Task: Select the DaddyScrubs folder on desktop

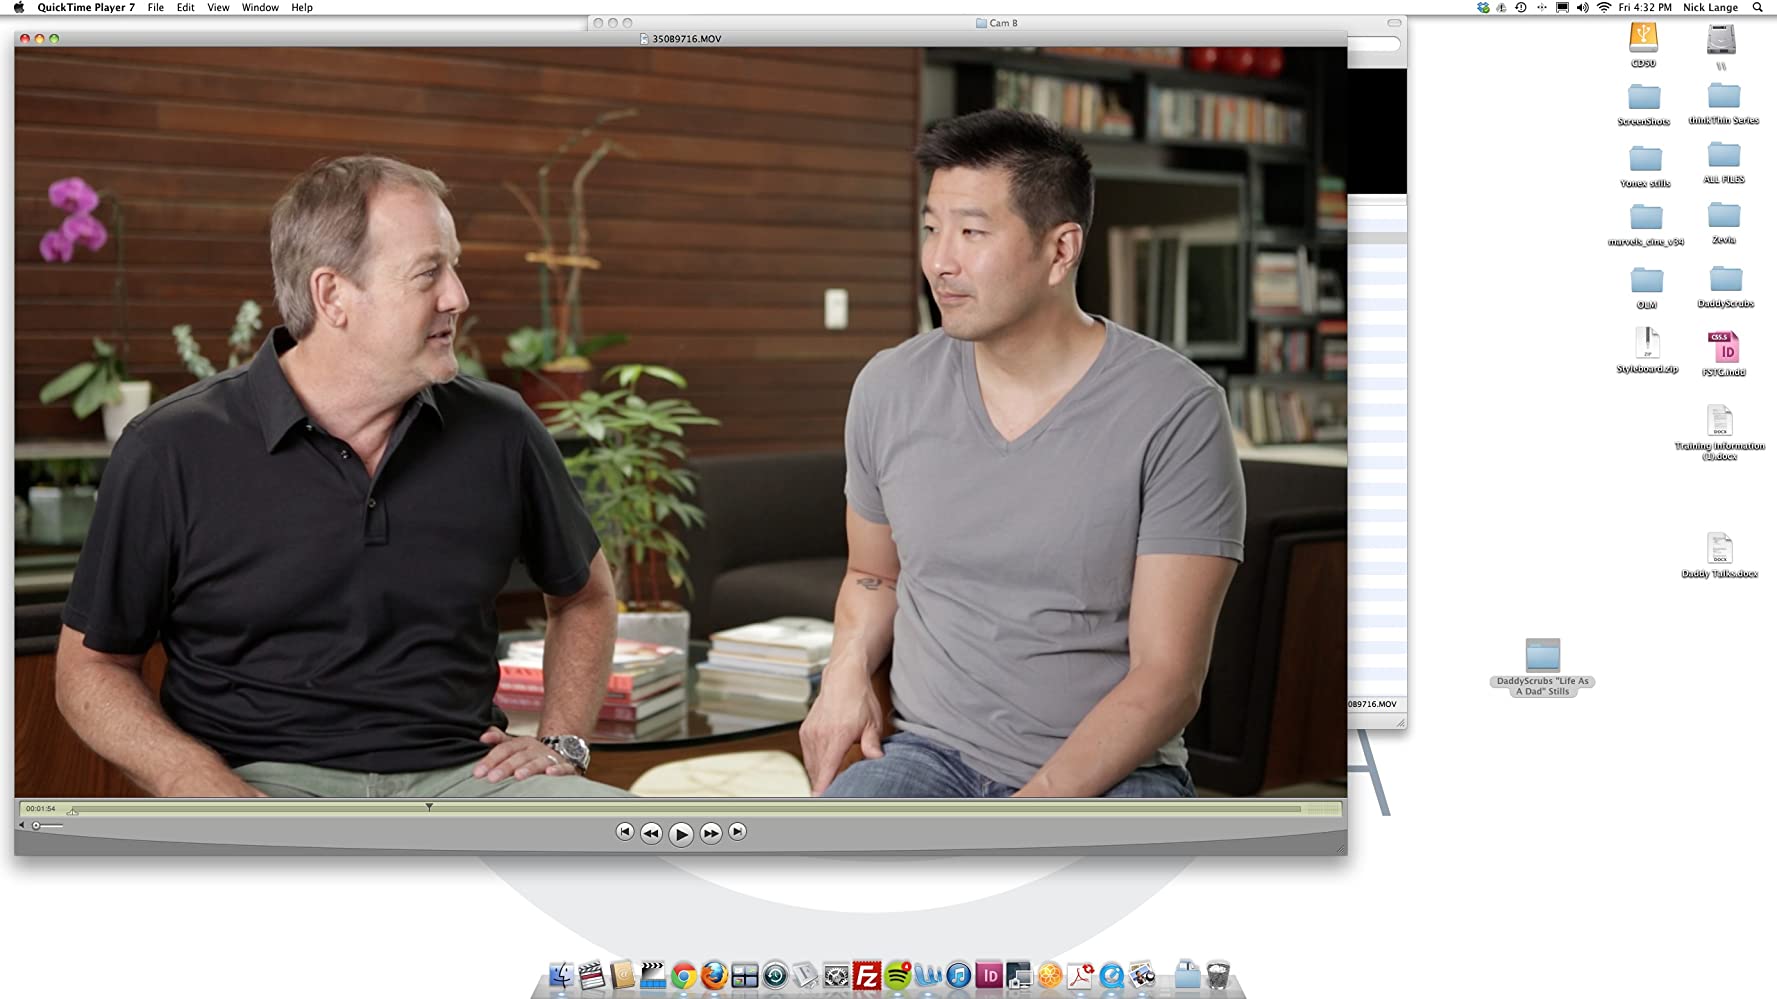Action: (x=1726, y=284)
